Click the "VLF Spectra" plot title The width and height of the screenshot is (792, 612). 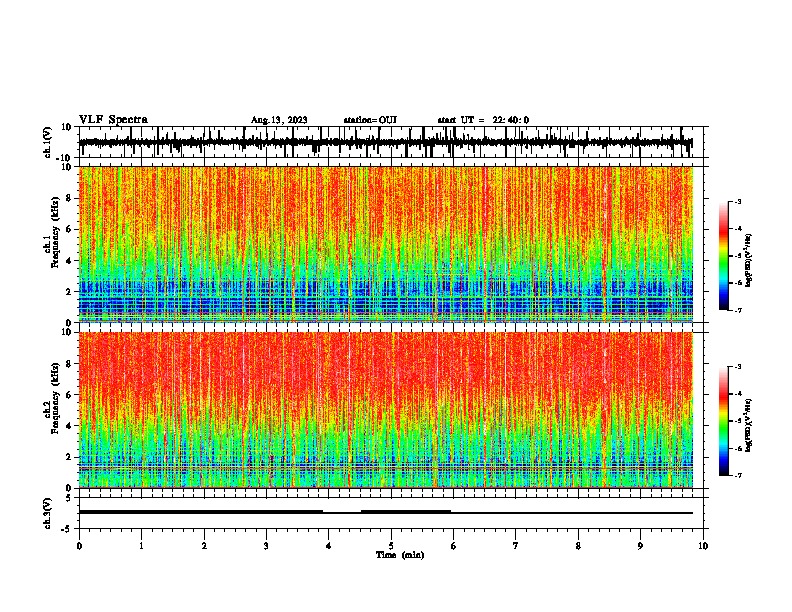click(114, 119)
